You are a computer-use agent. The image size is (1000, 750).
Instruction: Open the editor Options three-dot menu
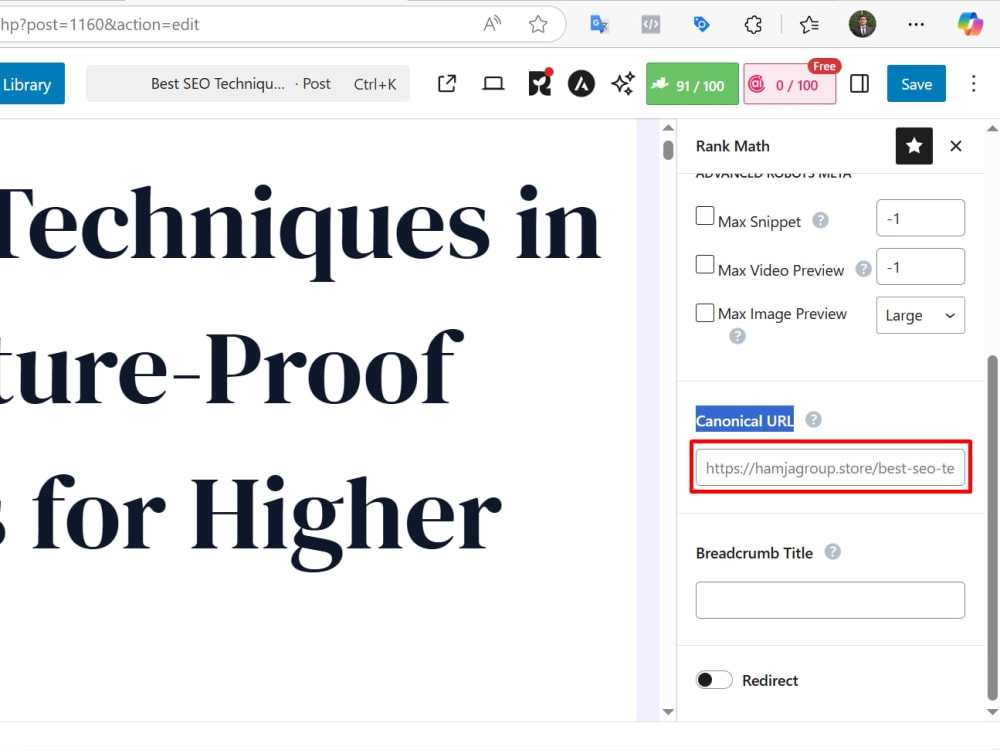[973, 84]
